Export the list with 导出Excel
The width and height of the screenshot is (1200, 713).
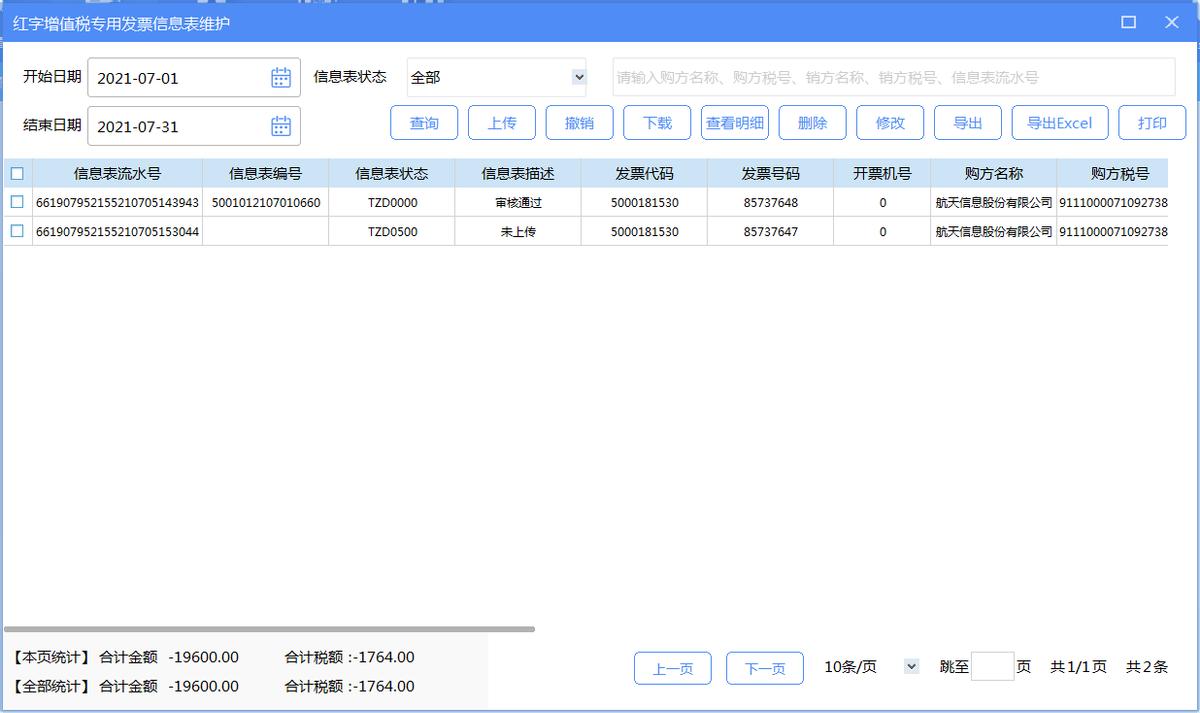(x=1060, y=123)
